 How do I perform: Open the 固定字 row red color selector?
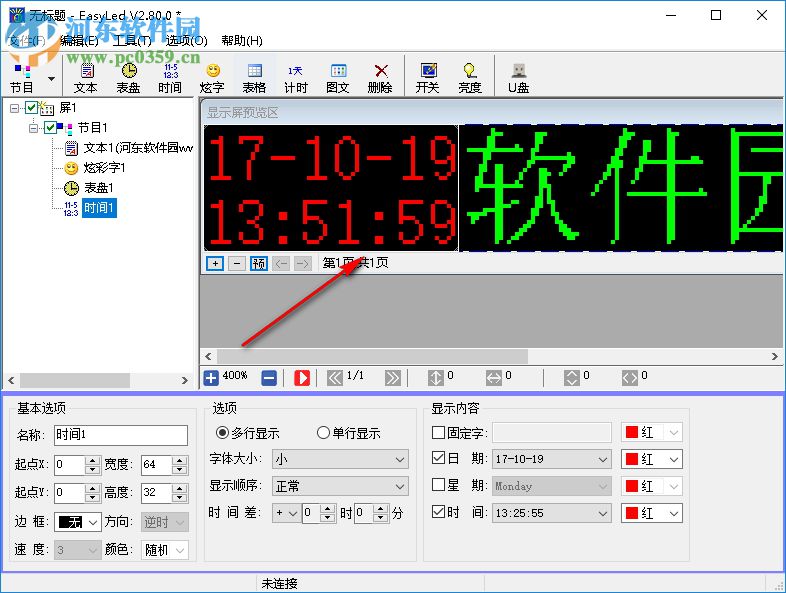pyautogui.click(x=652, y=433)
